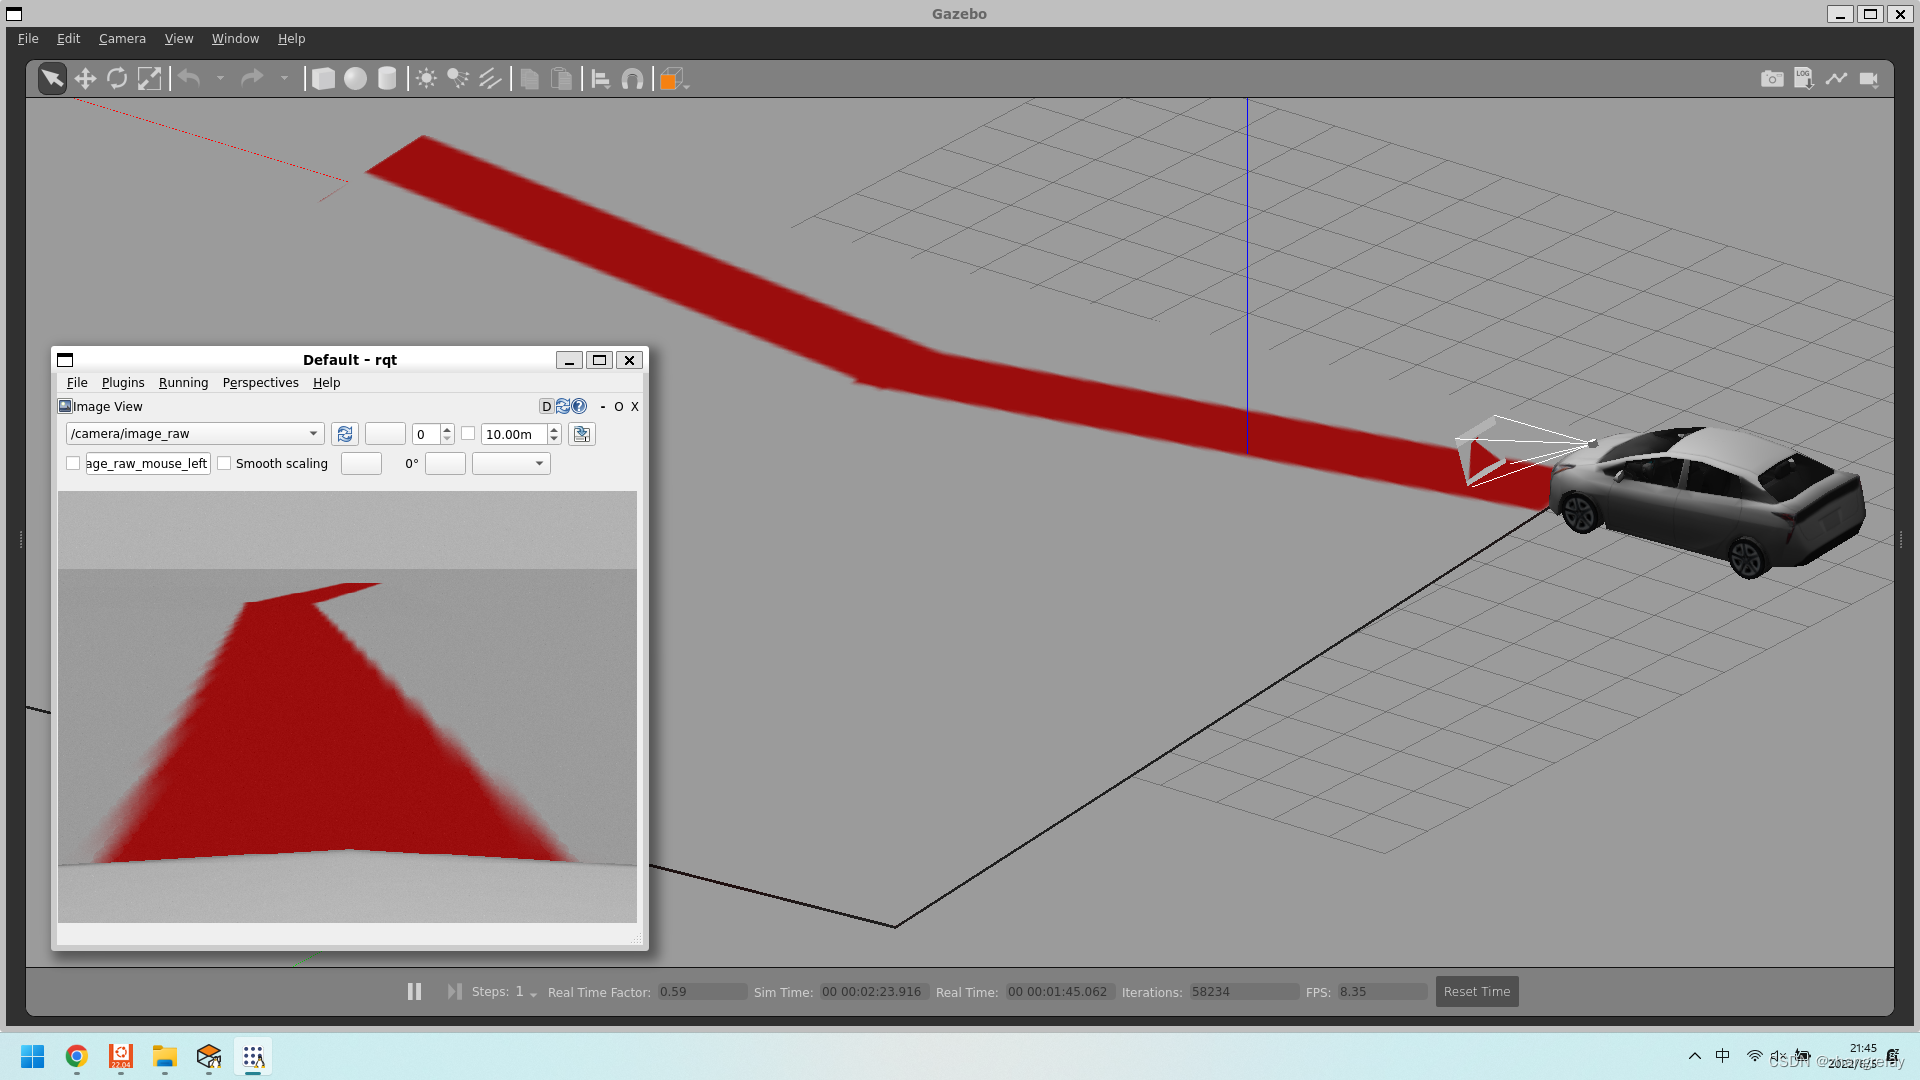The height and width of the screenshot is (1080, 1920).
Task: Select the Scale mode tool
Action: [149, 79]
